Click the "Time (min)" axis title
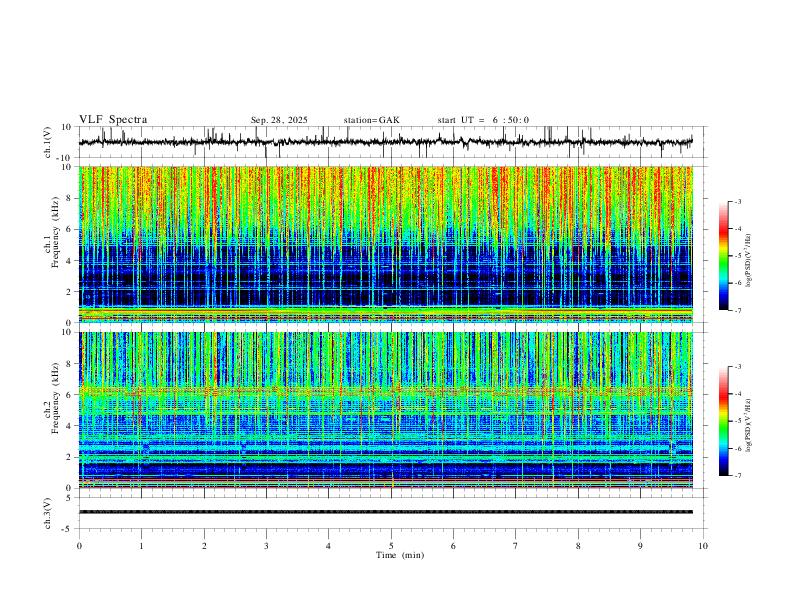Image resolution: width=792 pixels, height=612 pixels. click(x=400, y=555)
